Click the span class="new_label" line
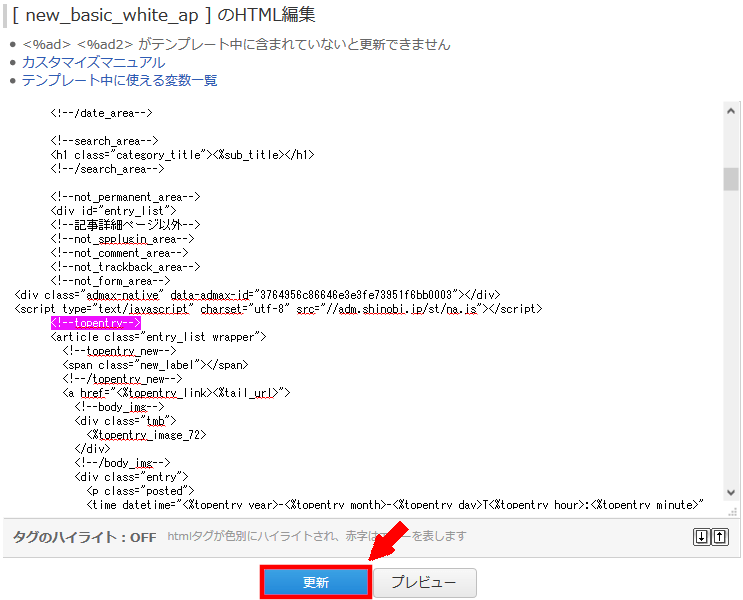This screenshot has height=600, width=743. point(155,365)
